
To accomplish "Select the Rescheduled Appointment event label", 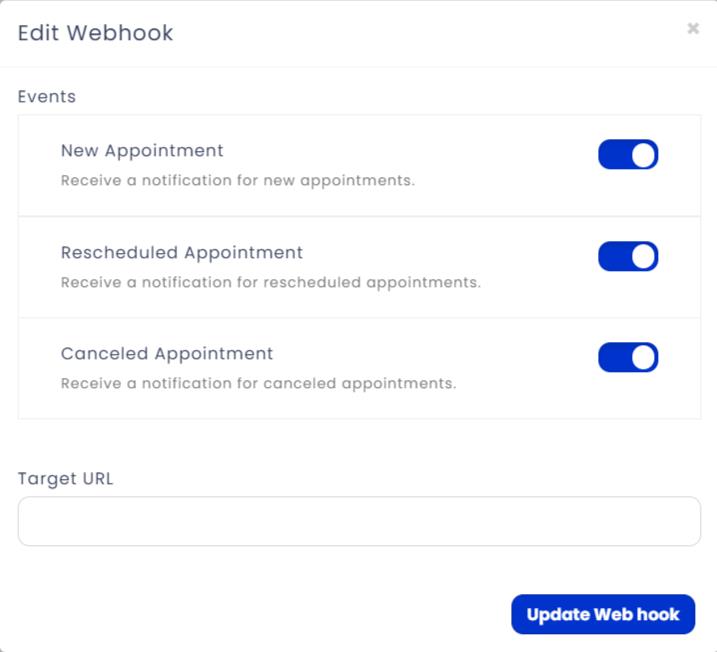I will pos(182,253).
